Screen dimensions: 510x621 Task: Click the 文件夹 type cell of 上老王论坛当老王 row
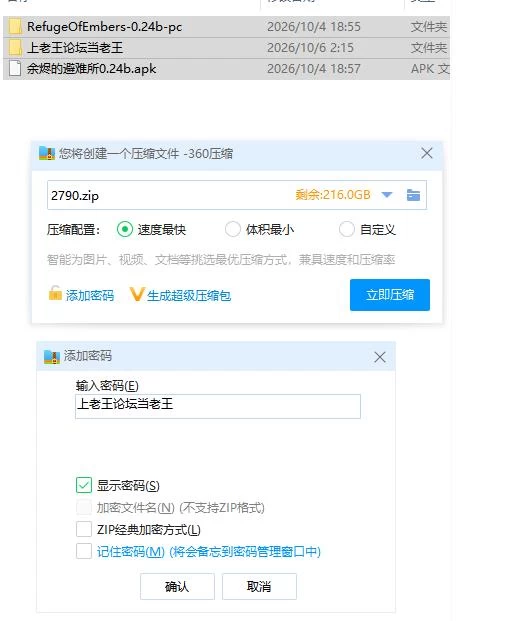click(x=429, y=48)
